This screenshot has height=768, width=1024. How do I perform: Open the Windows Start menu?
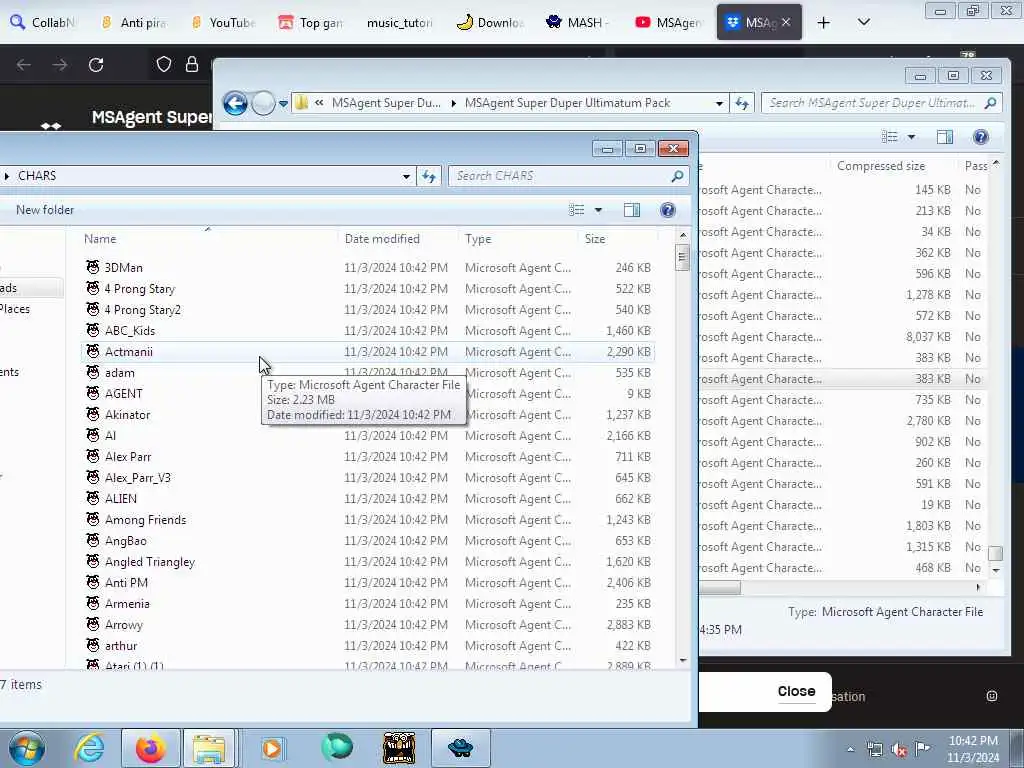pyautogui.click(x=26, y=748)
